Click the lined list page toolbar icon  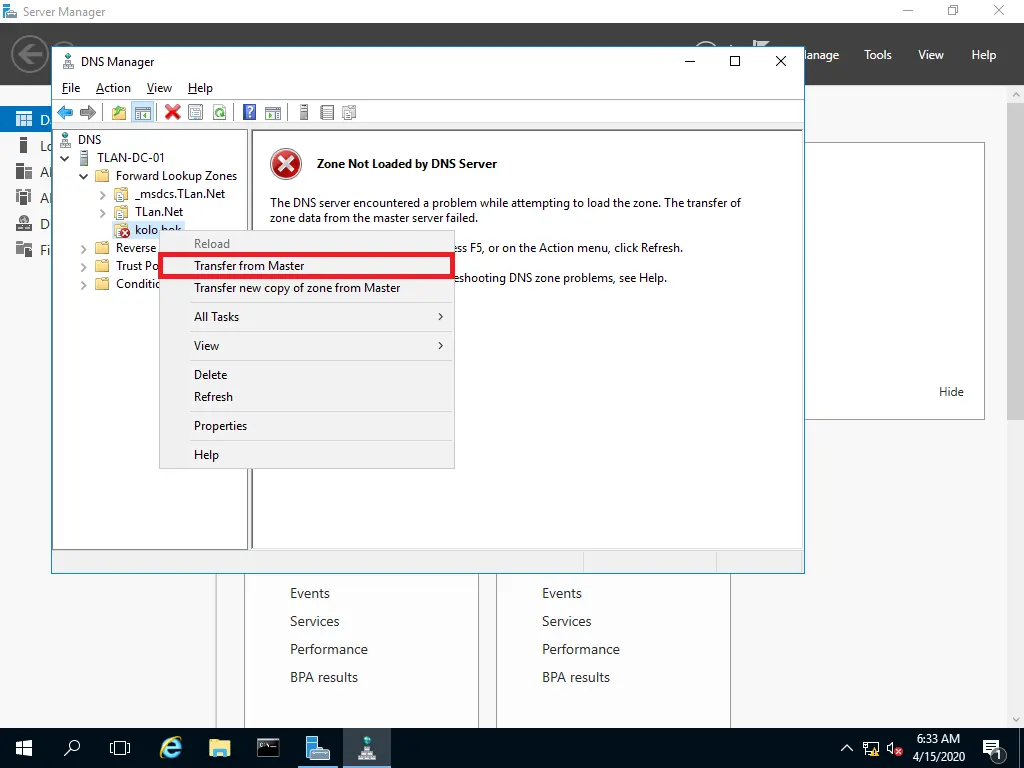tap(327, 112)
